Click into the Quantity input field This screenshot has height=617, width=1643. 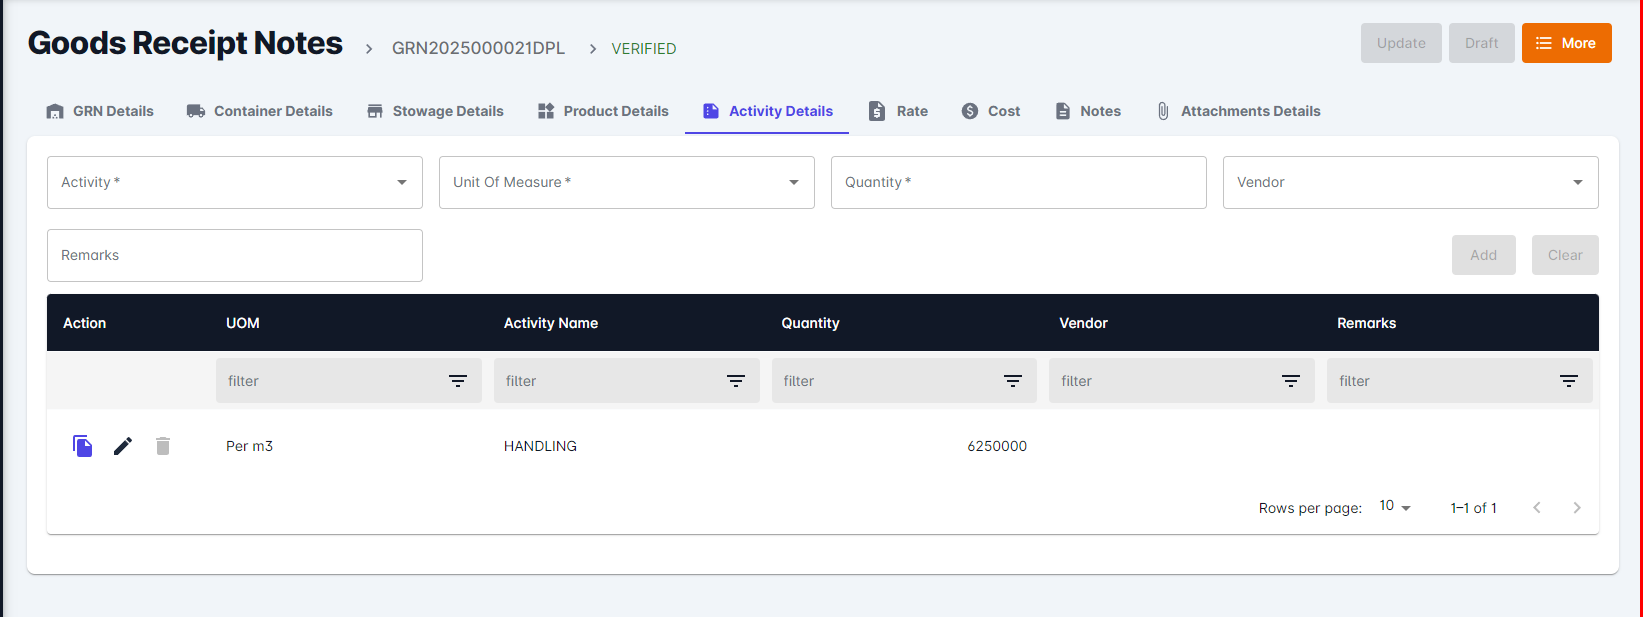(1018, 182)
